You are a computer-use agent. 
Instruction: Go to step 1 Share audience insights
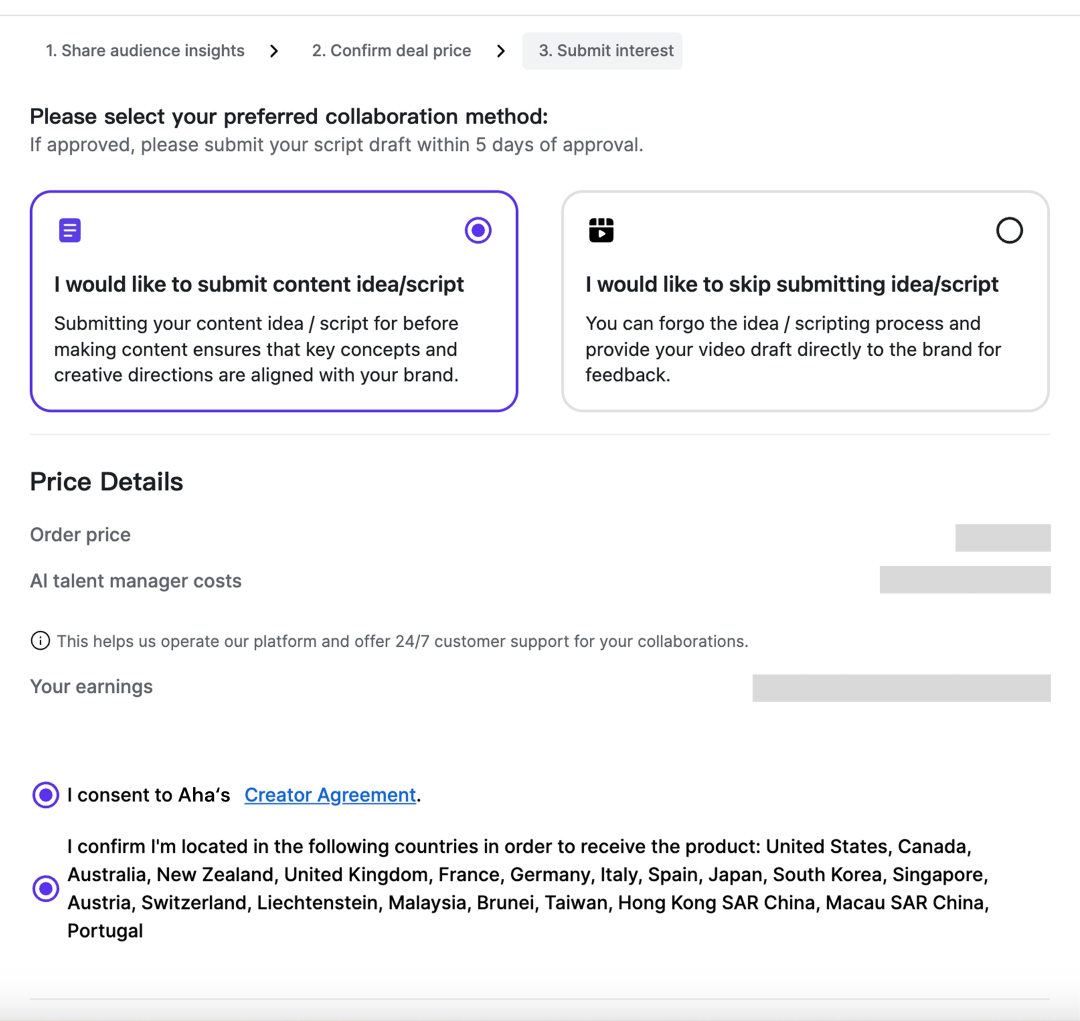[145, 51]
